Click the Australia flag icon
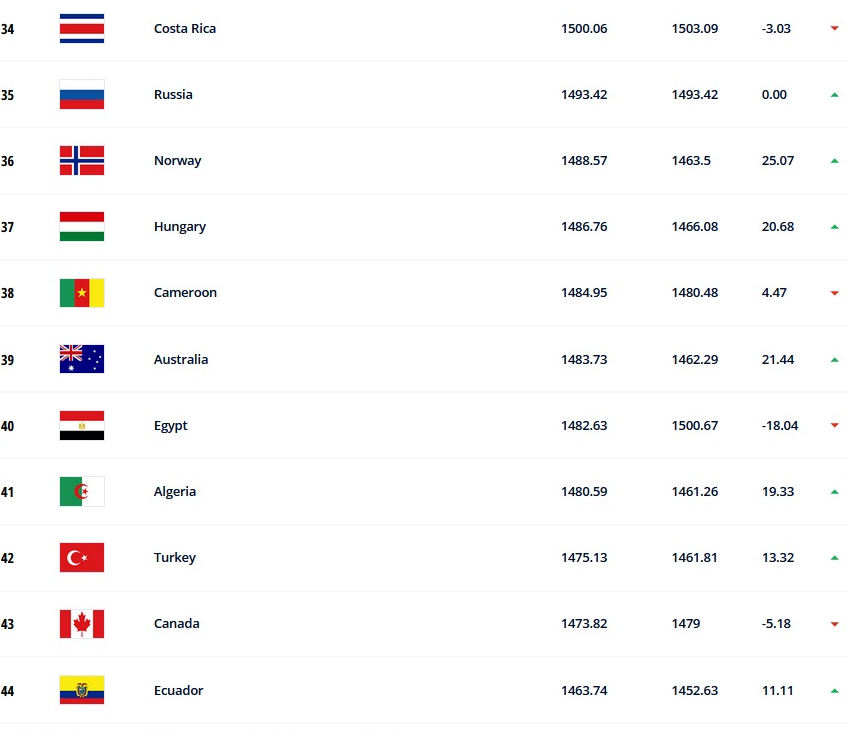 tap(82, 359)
